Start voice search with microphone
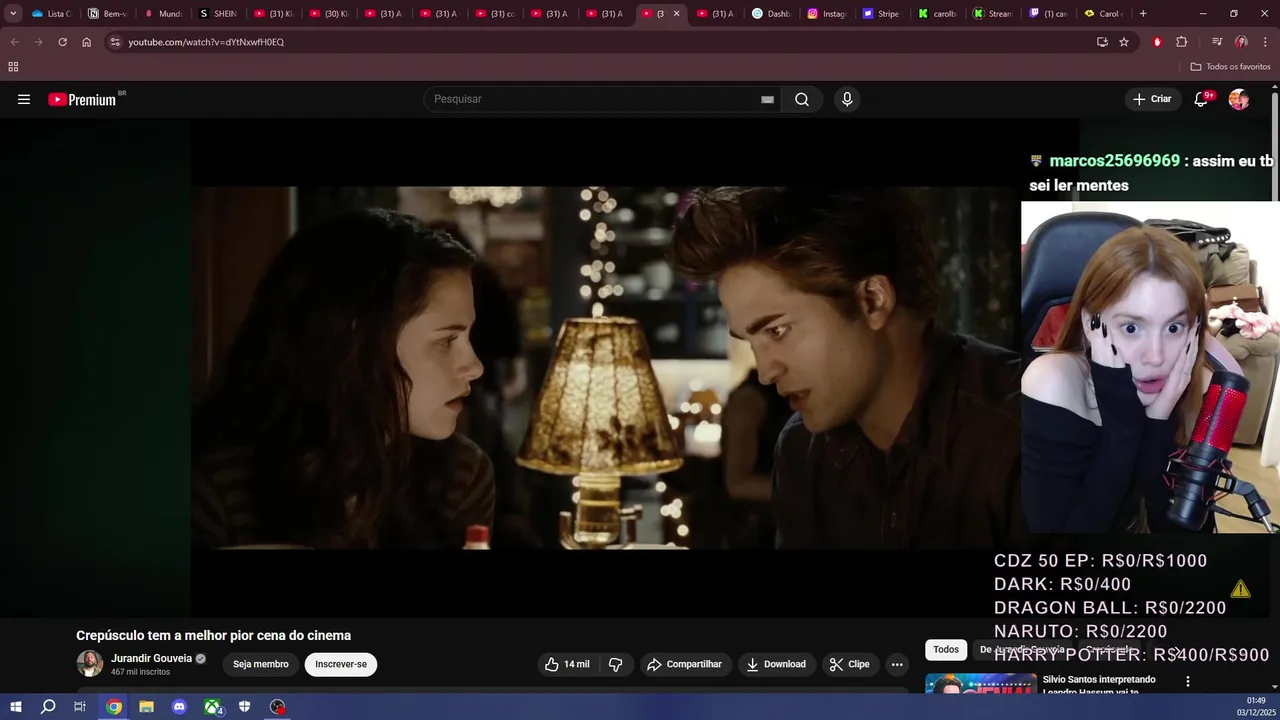Image resolution: width=1280 pixels, height=720 pixels. pyautogui.click(x=847, y=99)
